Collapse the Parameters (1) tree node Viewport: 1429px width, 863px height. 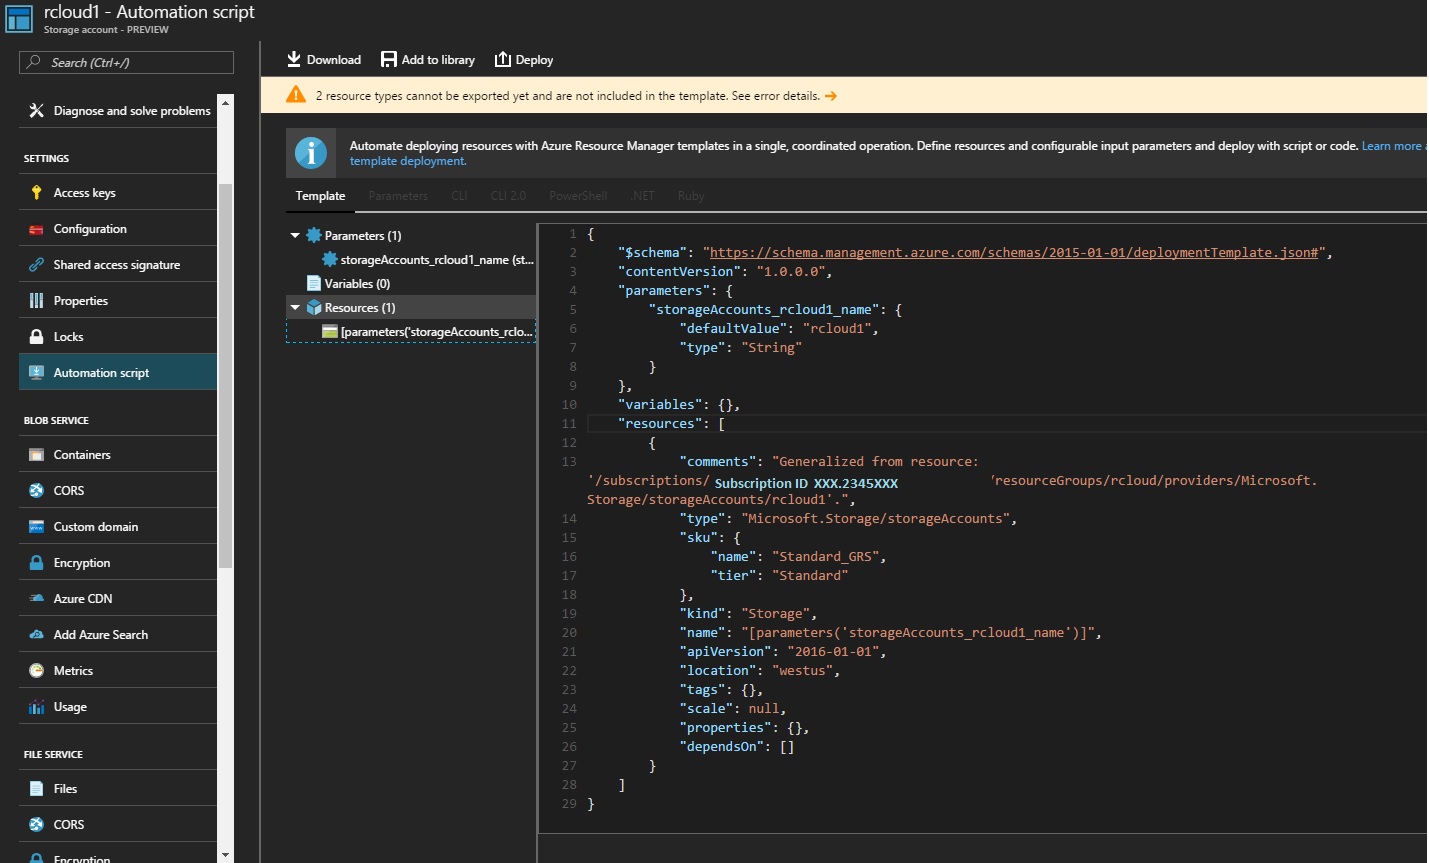pos(294,235)
